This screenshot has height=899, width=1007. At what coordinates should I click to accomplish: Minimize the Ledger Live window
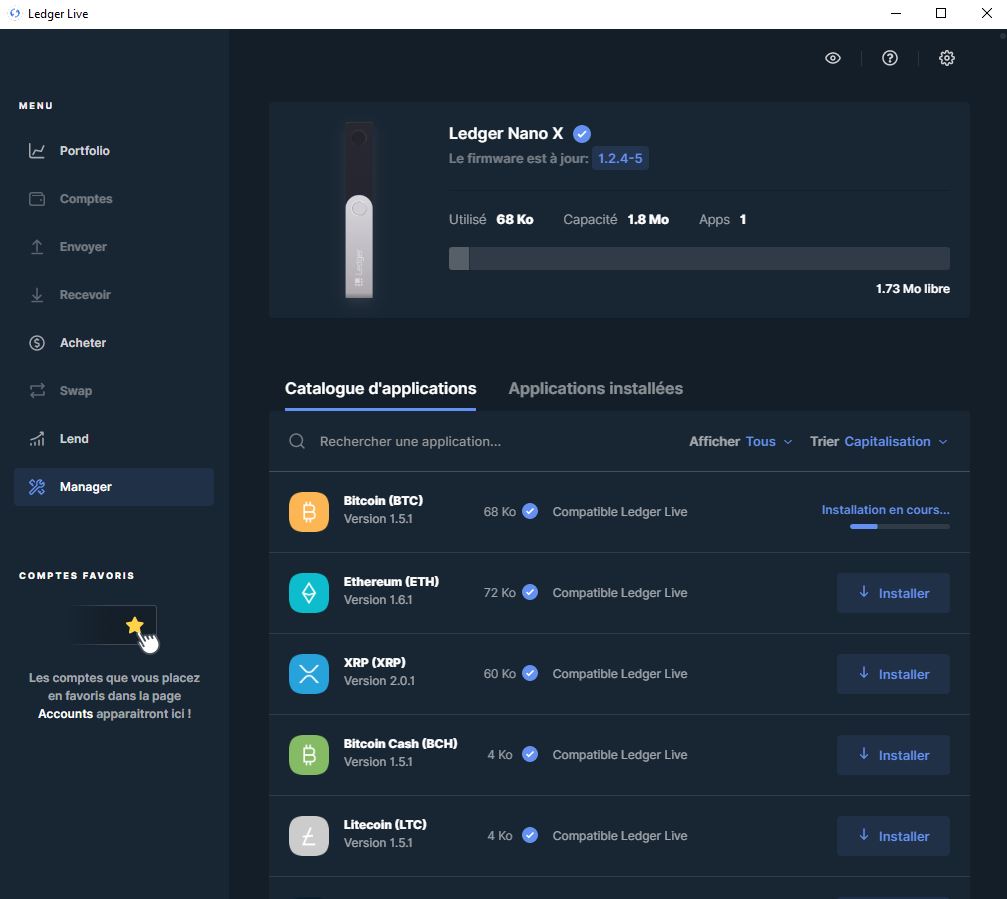coord(896,13)
